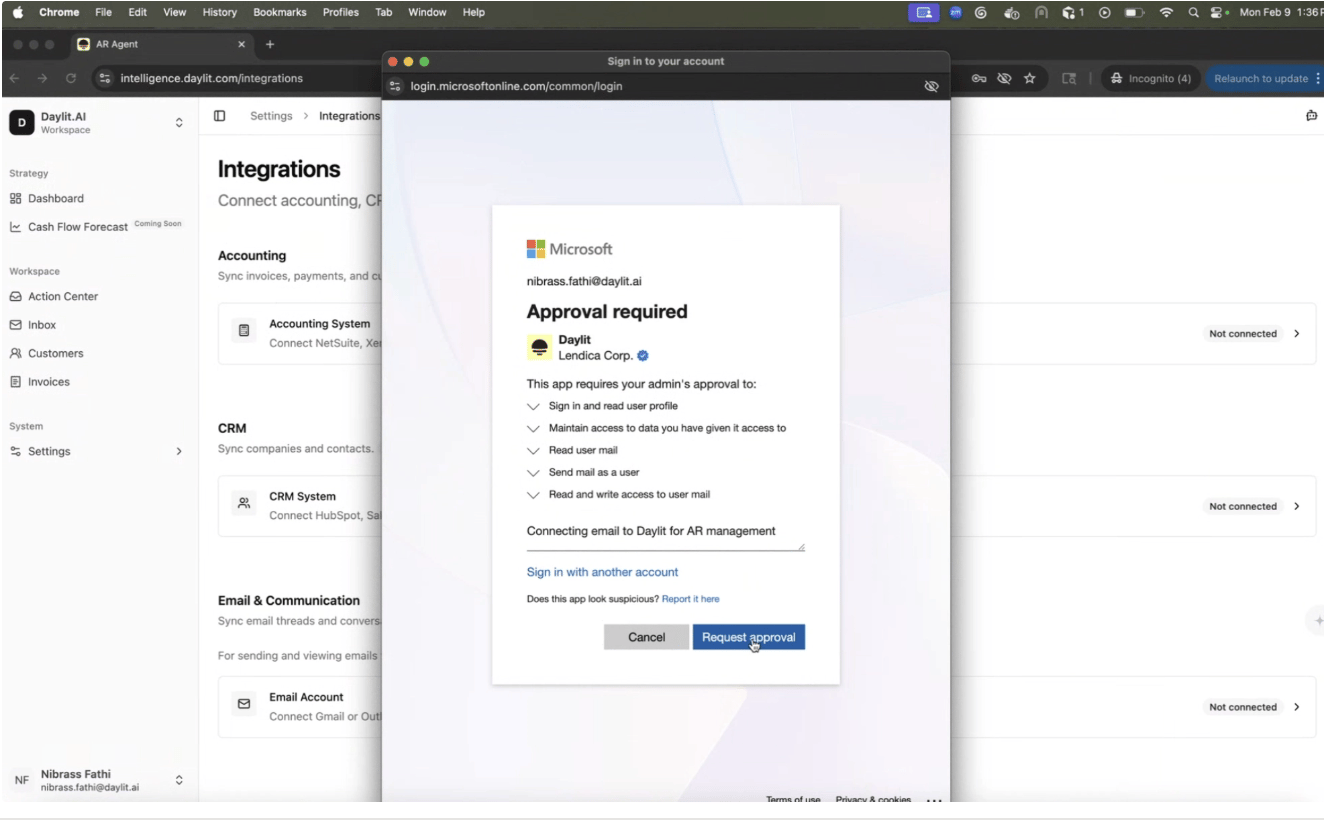This screenshot has height=822, width=1324.
Task: Click the Request approval button
Action: [749, 637]
